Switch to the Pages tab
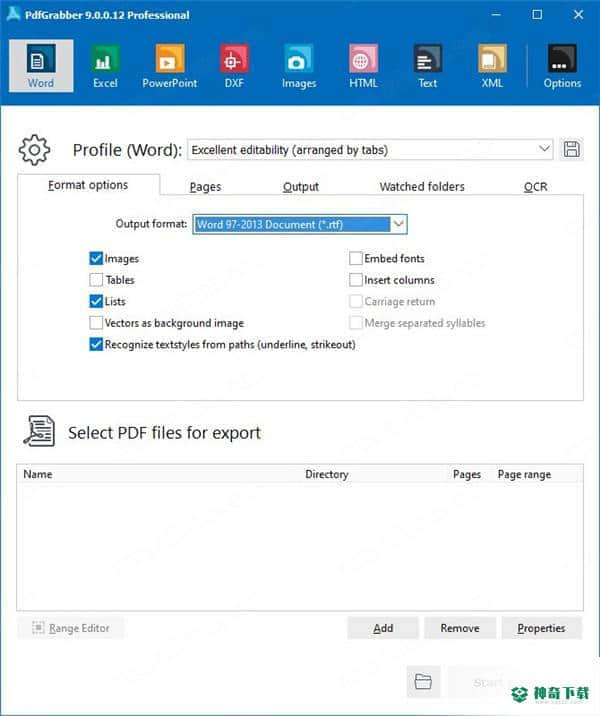 [x=205, y=187]
